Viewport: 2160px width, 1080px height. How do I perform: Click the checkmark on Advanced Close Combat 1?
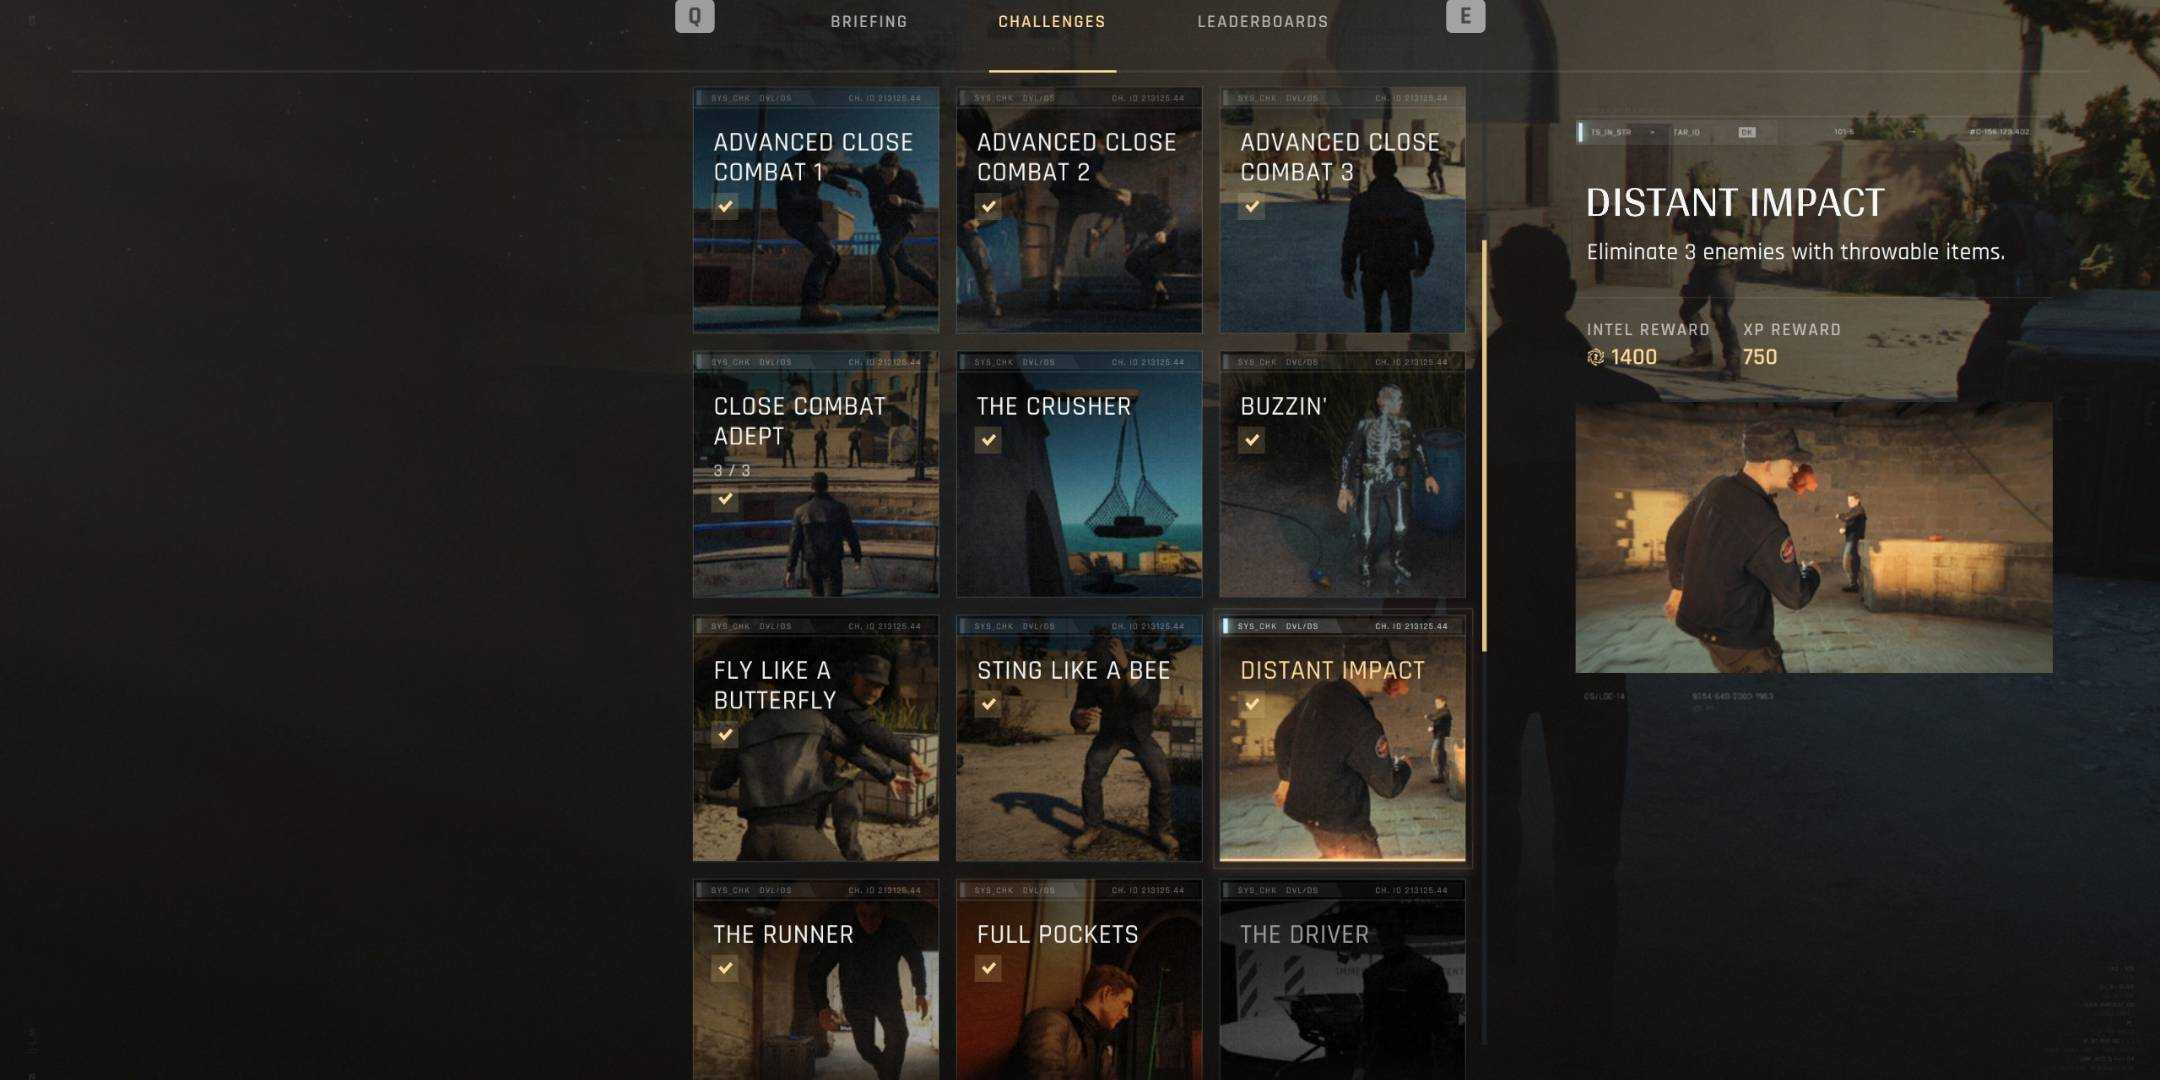point(725,206)
